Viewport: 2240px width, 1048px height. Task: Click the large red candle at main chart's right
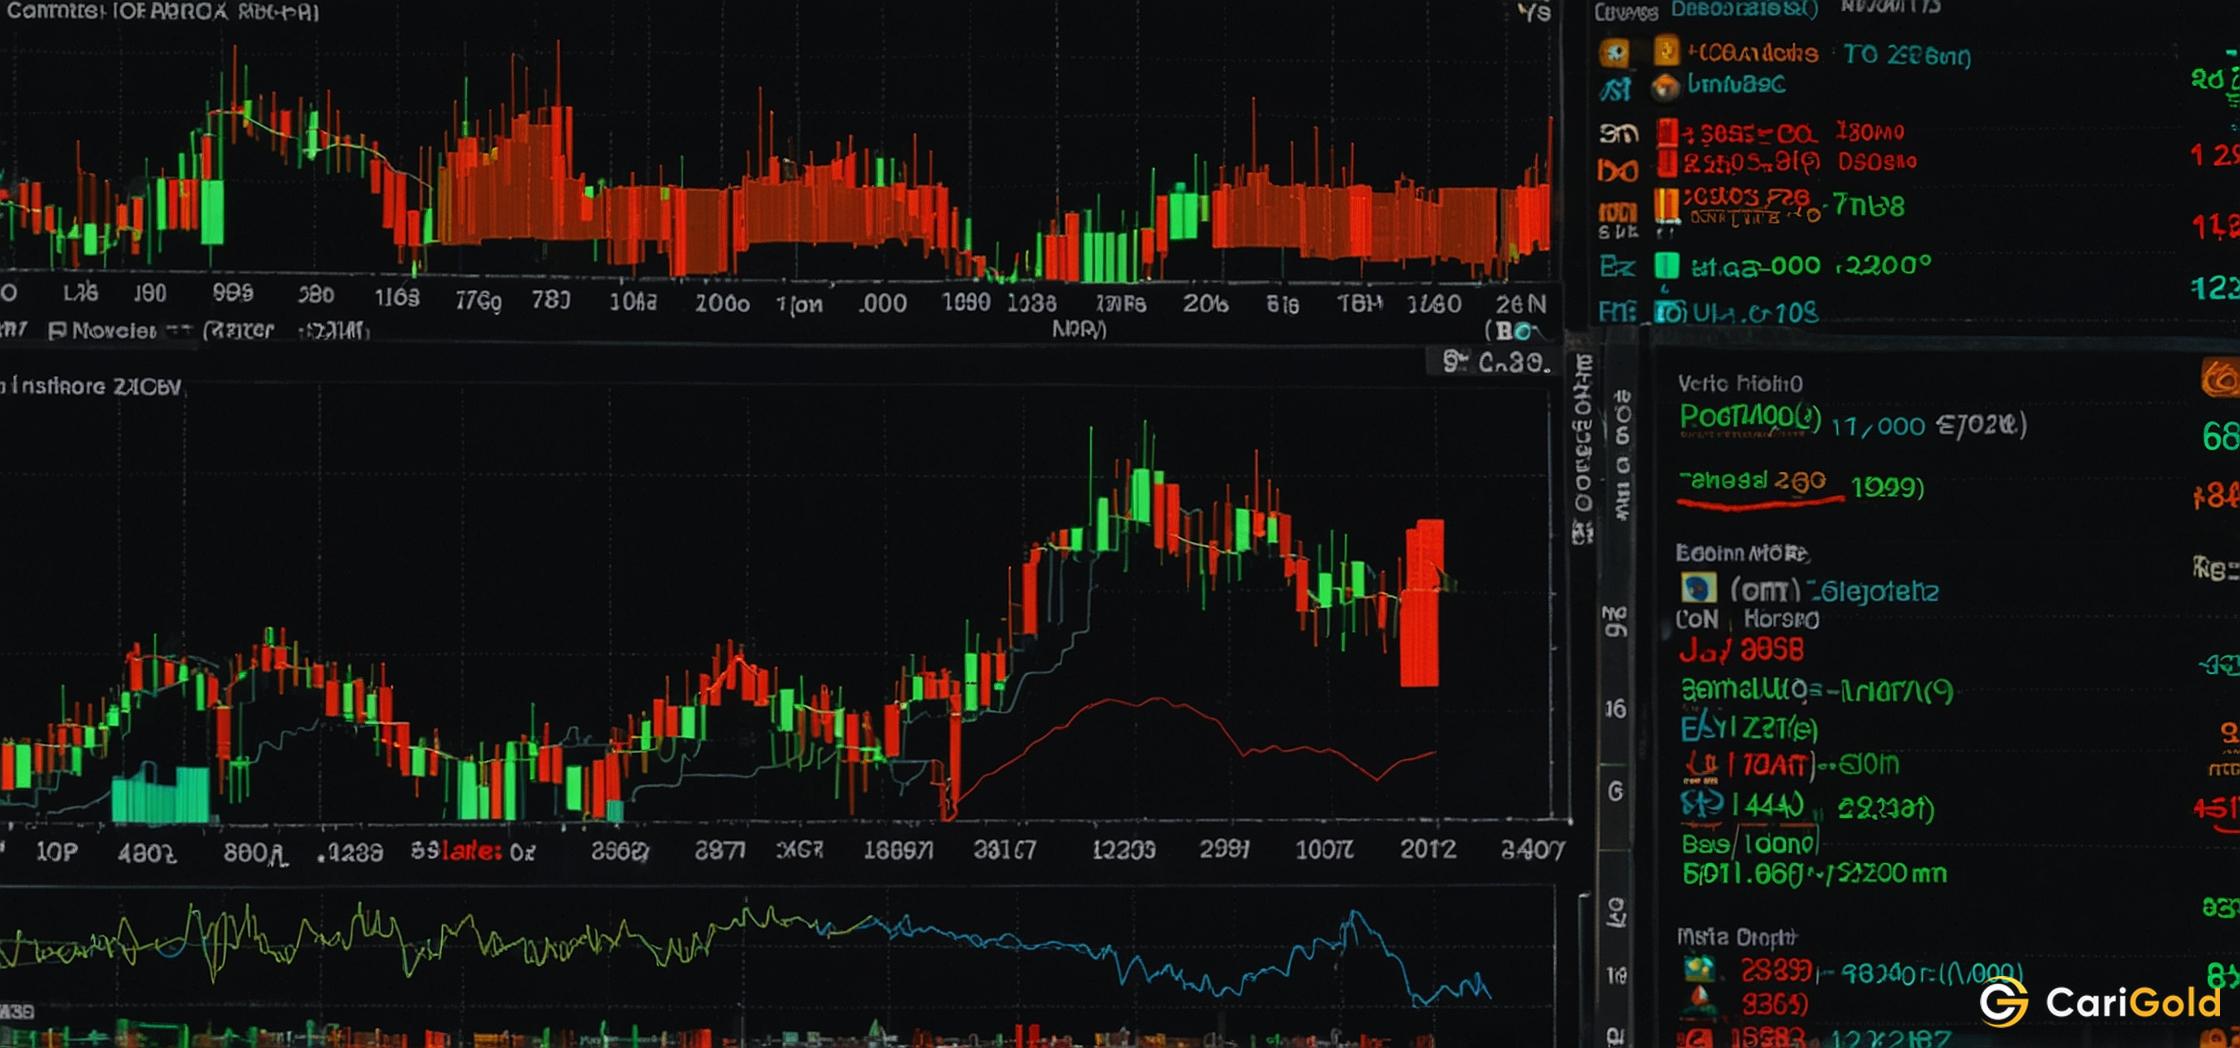pos(1422,603)
